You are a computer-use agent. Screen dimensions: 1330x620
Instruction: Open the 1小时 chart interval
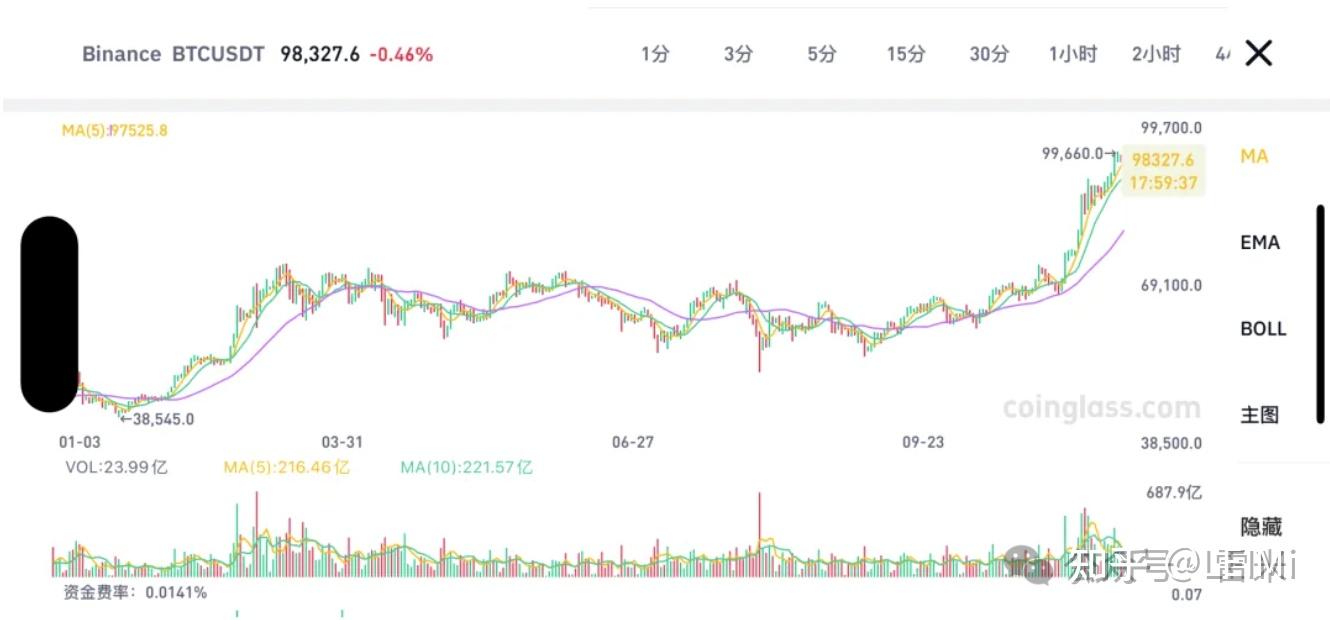[1073, 54]
